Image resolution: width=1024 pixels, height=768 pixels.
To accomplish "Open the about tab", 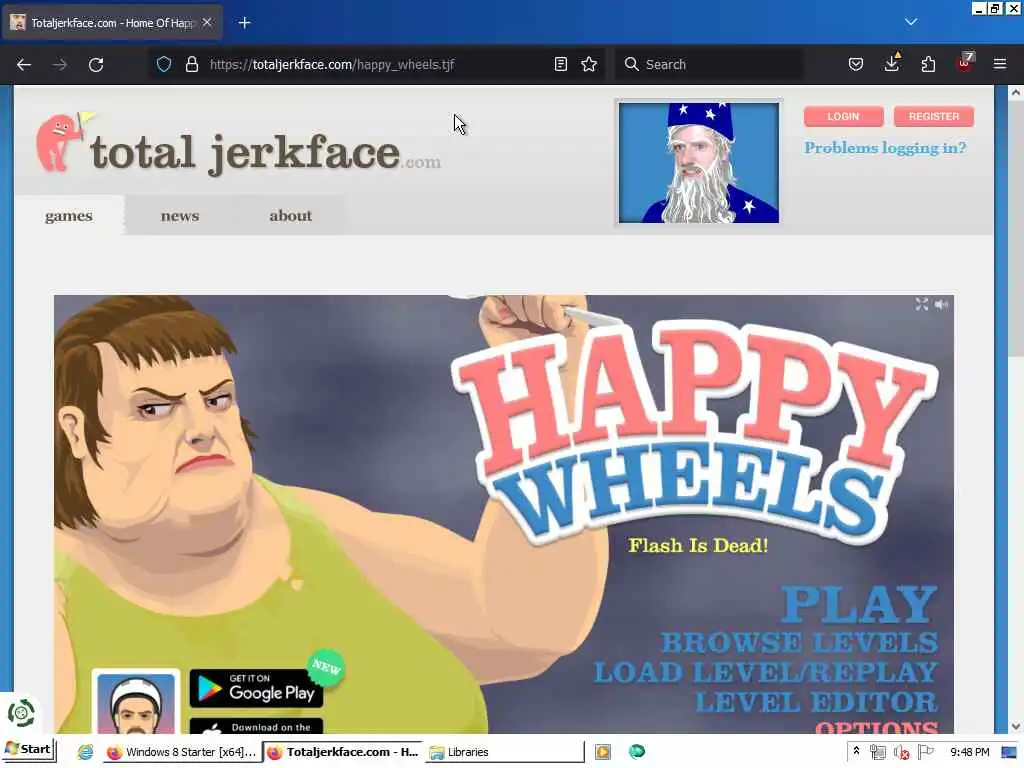I will [x=291, y=216].
